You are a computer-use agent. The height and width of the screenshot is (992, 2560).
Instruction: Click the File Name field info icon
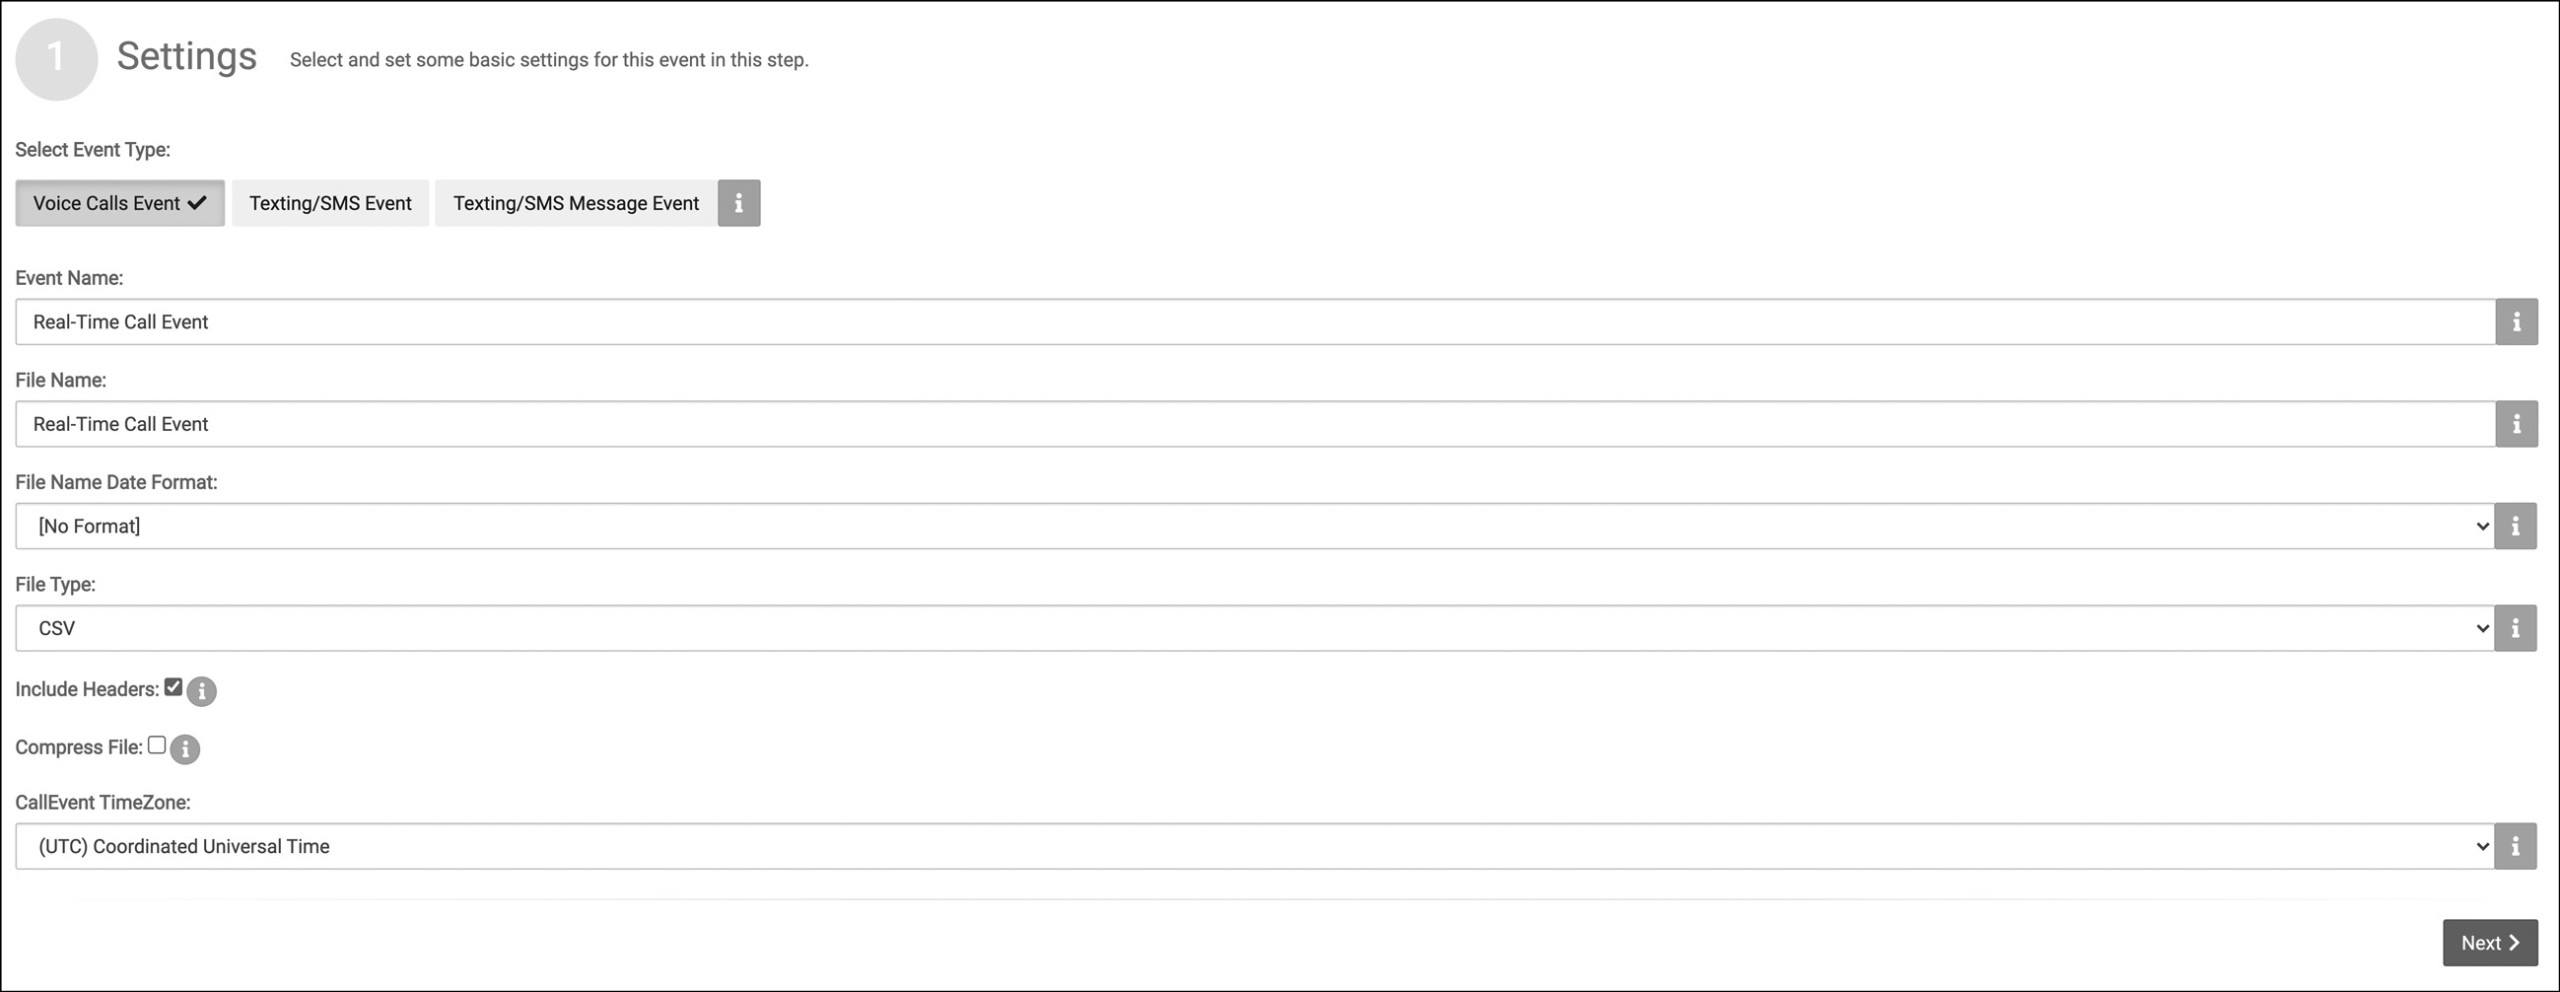click(2516, 424)
